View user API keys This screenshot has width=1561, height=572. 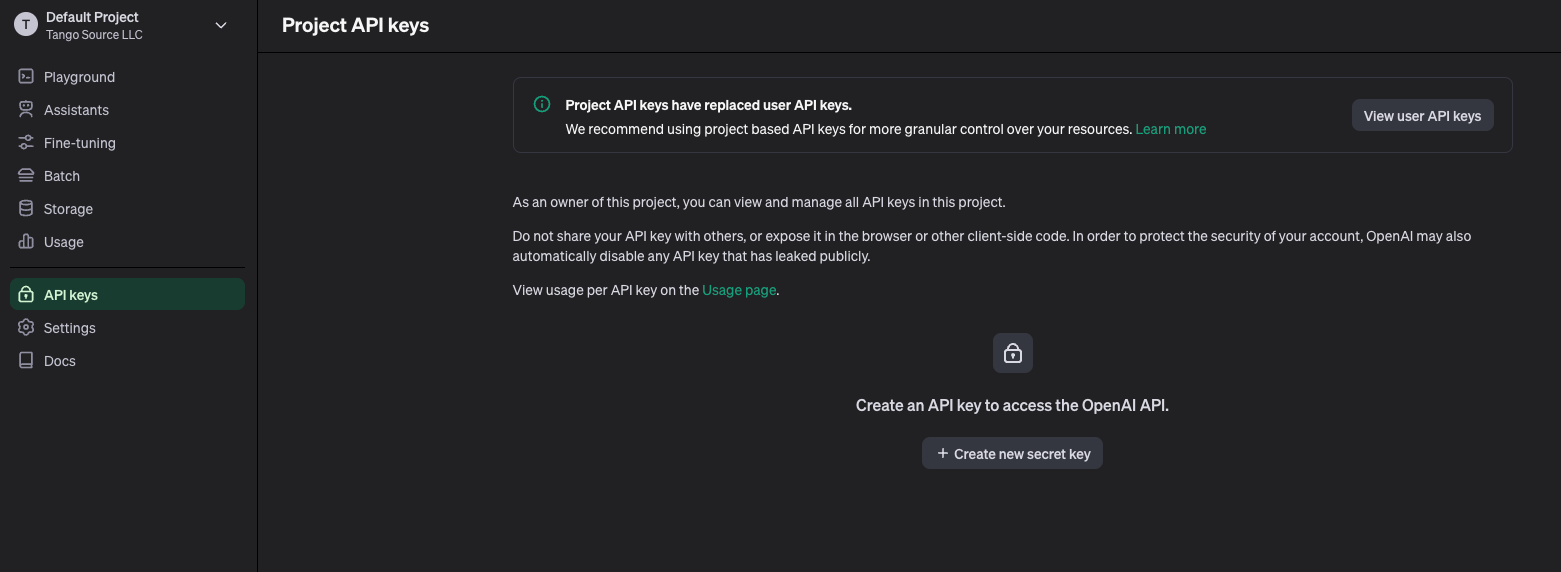pyautogui.click(x=1422, y=115)
